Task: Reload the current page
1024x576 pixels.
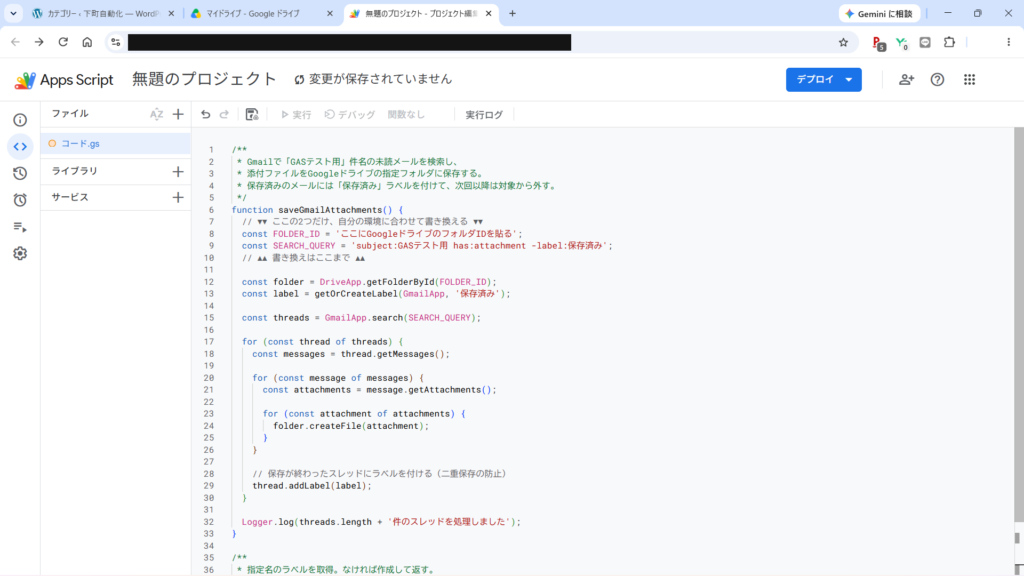Action: (63, 42)
